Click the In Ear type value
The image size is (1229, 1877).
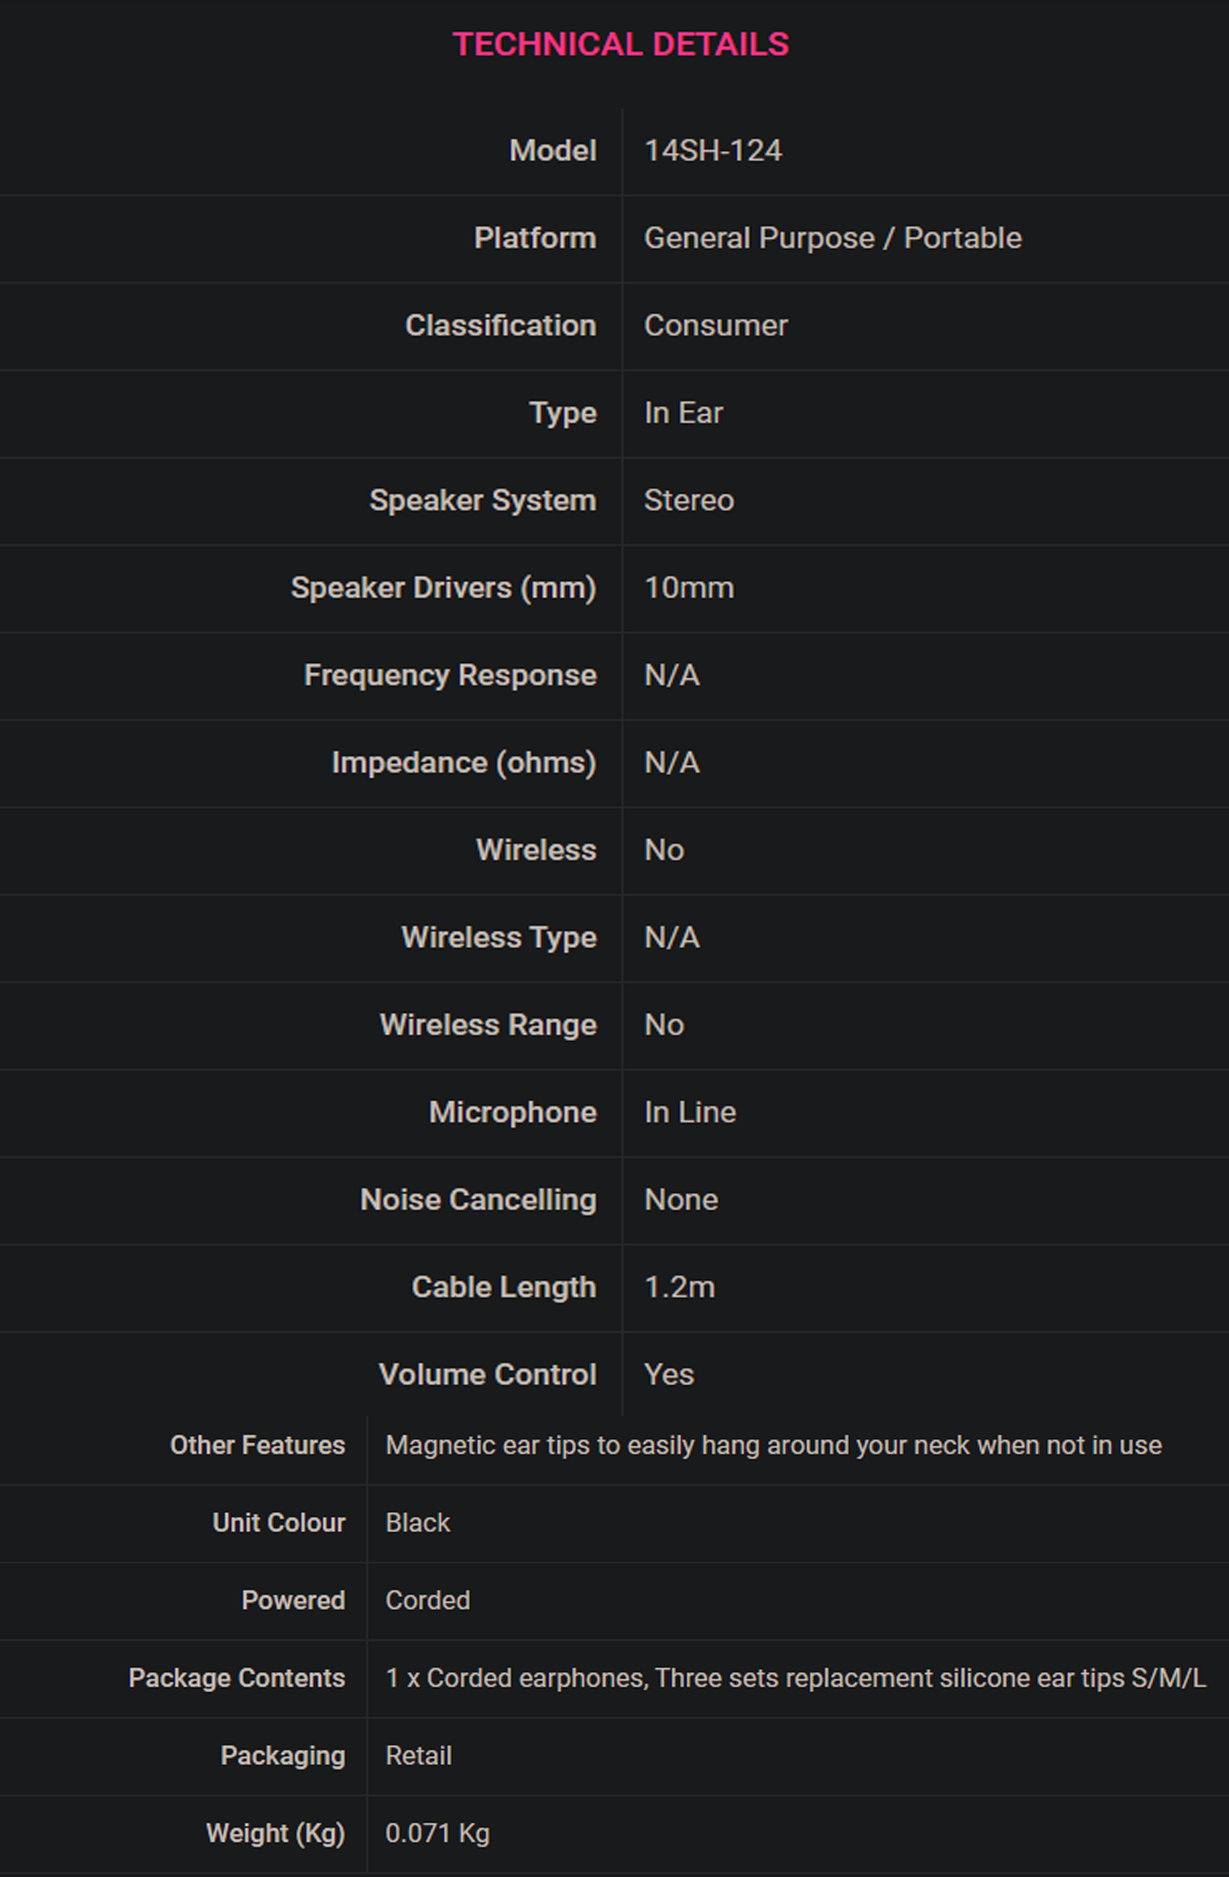click(x=683, y=413)
